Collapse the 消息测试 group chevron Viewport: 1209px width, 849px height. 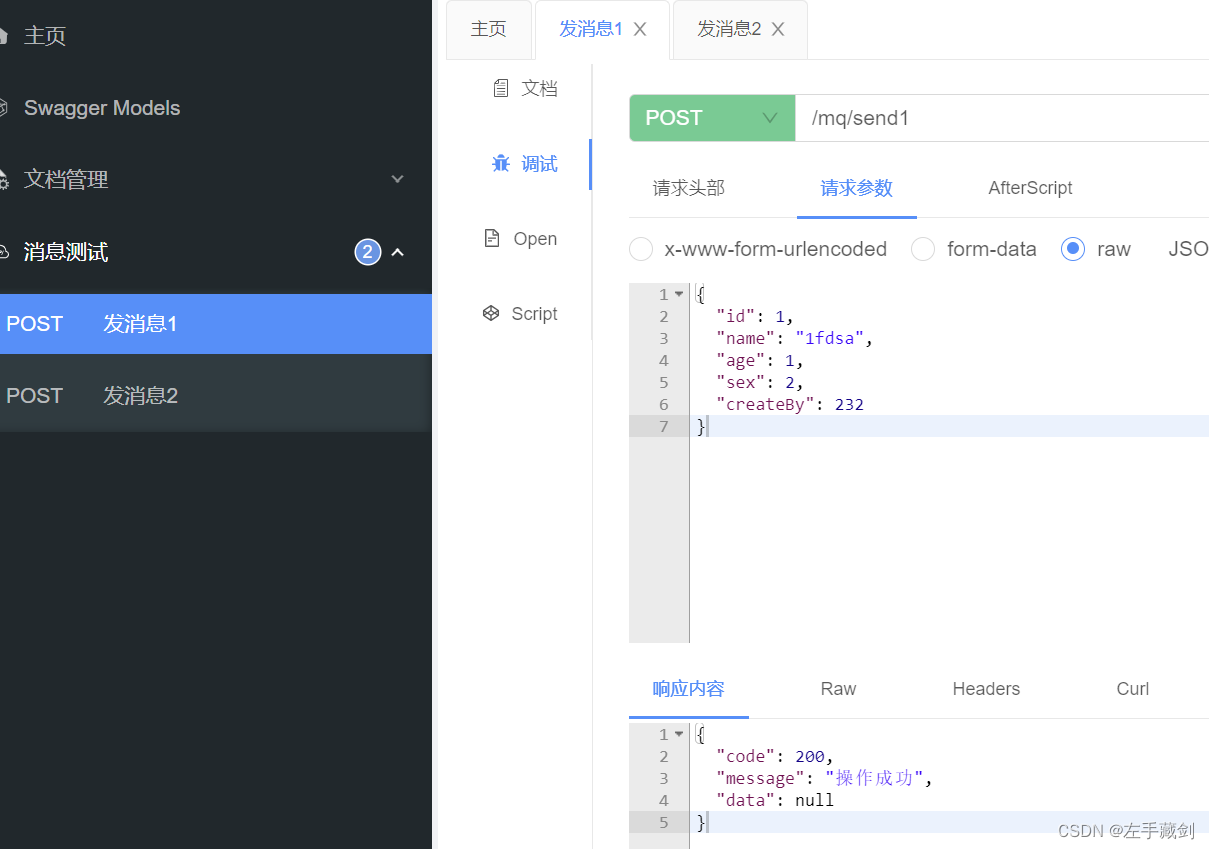pos(397,253)
